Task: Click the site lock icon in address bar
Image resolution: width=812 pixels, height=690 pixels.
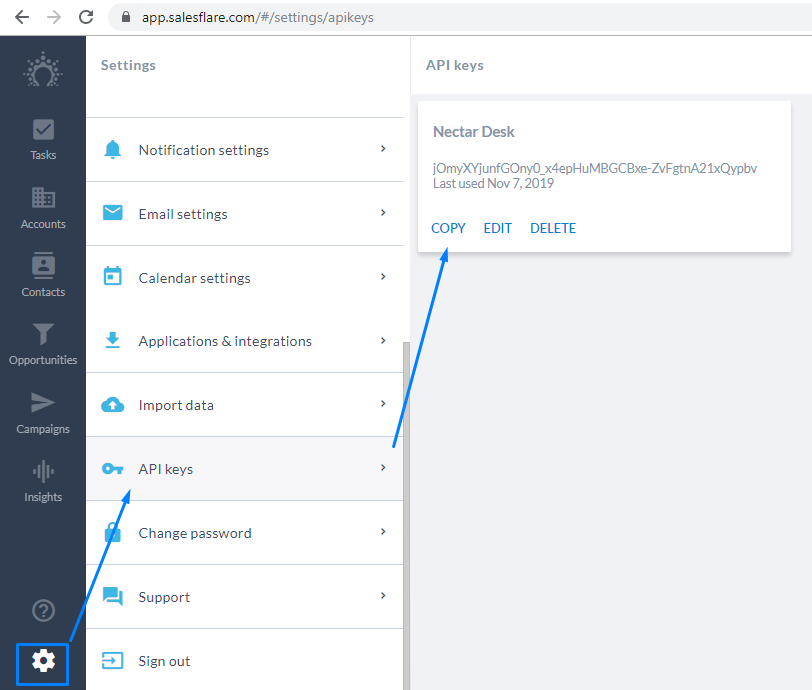Action: pos(126,17)
